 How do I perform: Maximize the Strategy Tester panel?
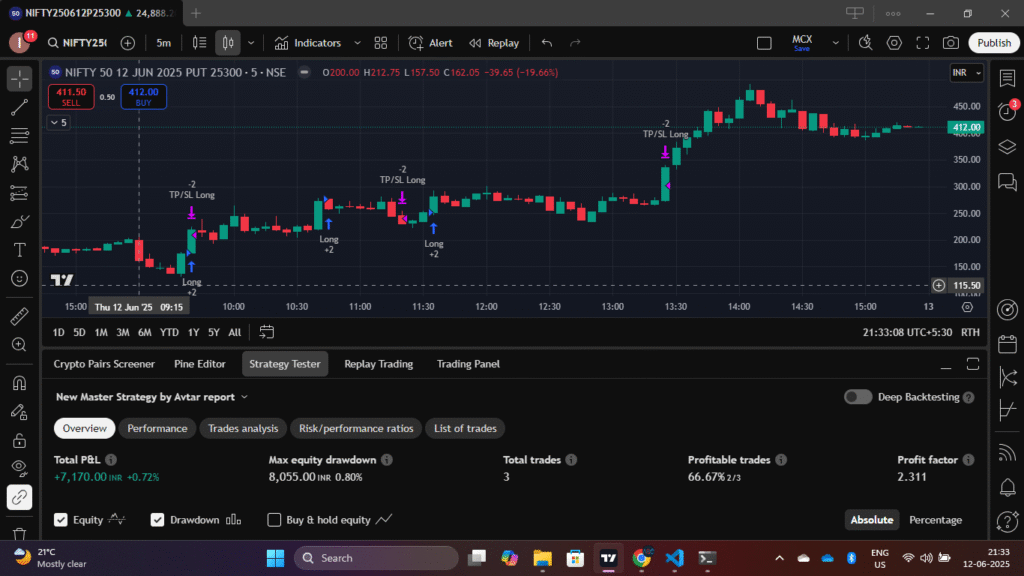point(973,364)
